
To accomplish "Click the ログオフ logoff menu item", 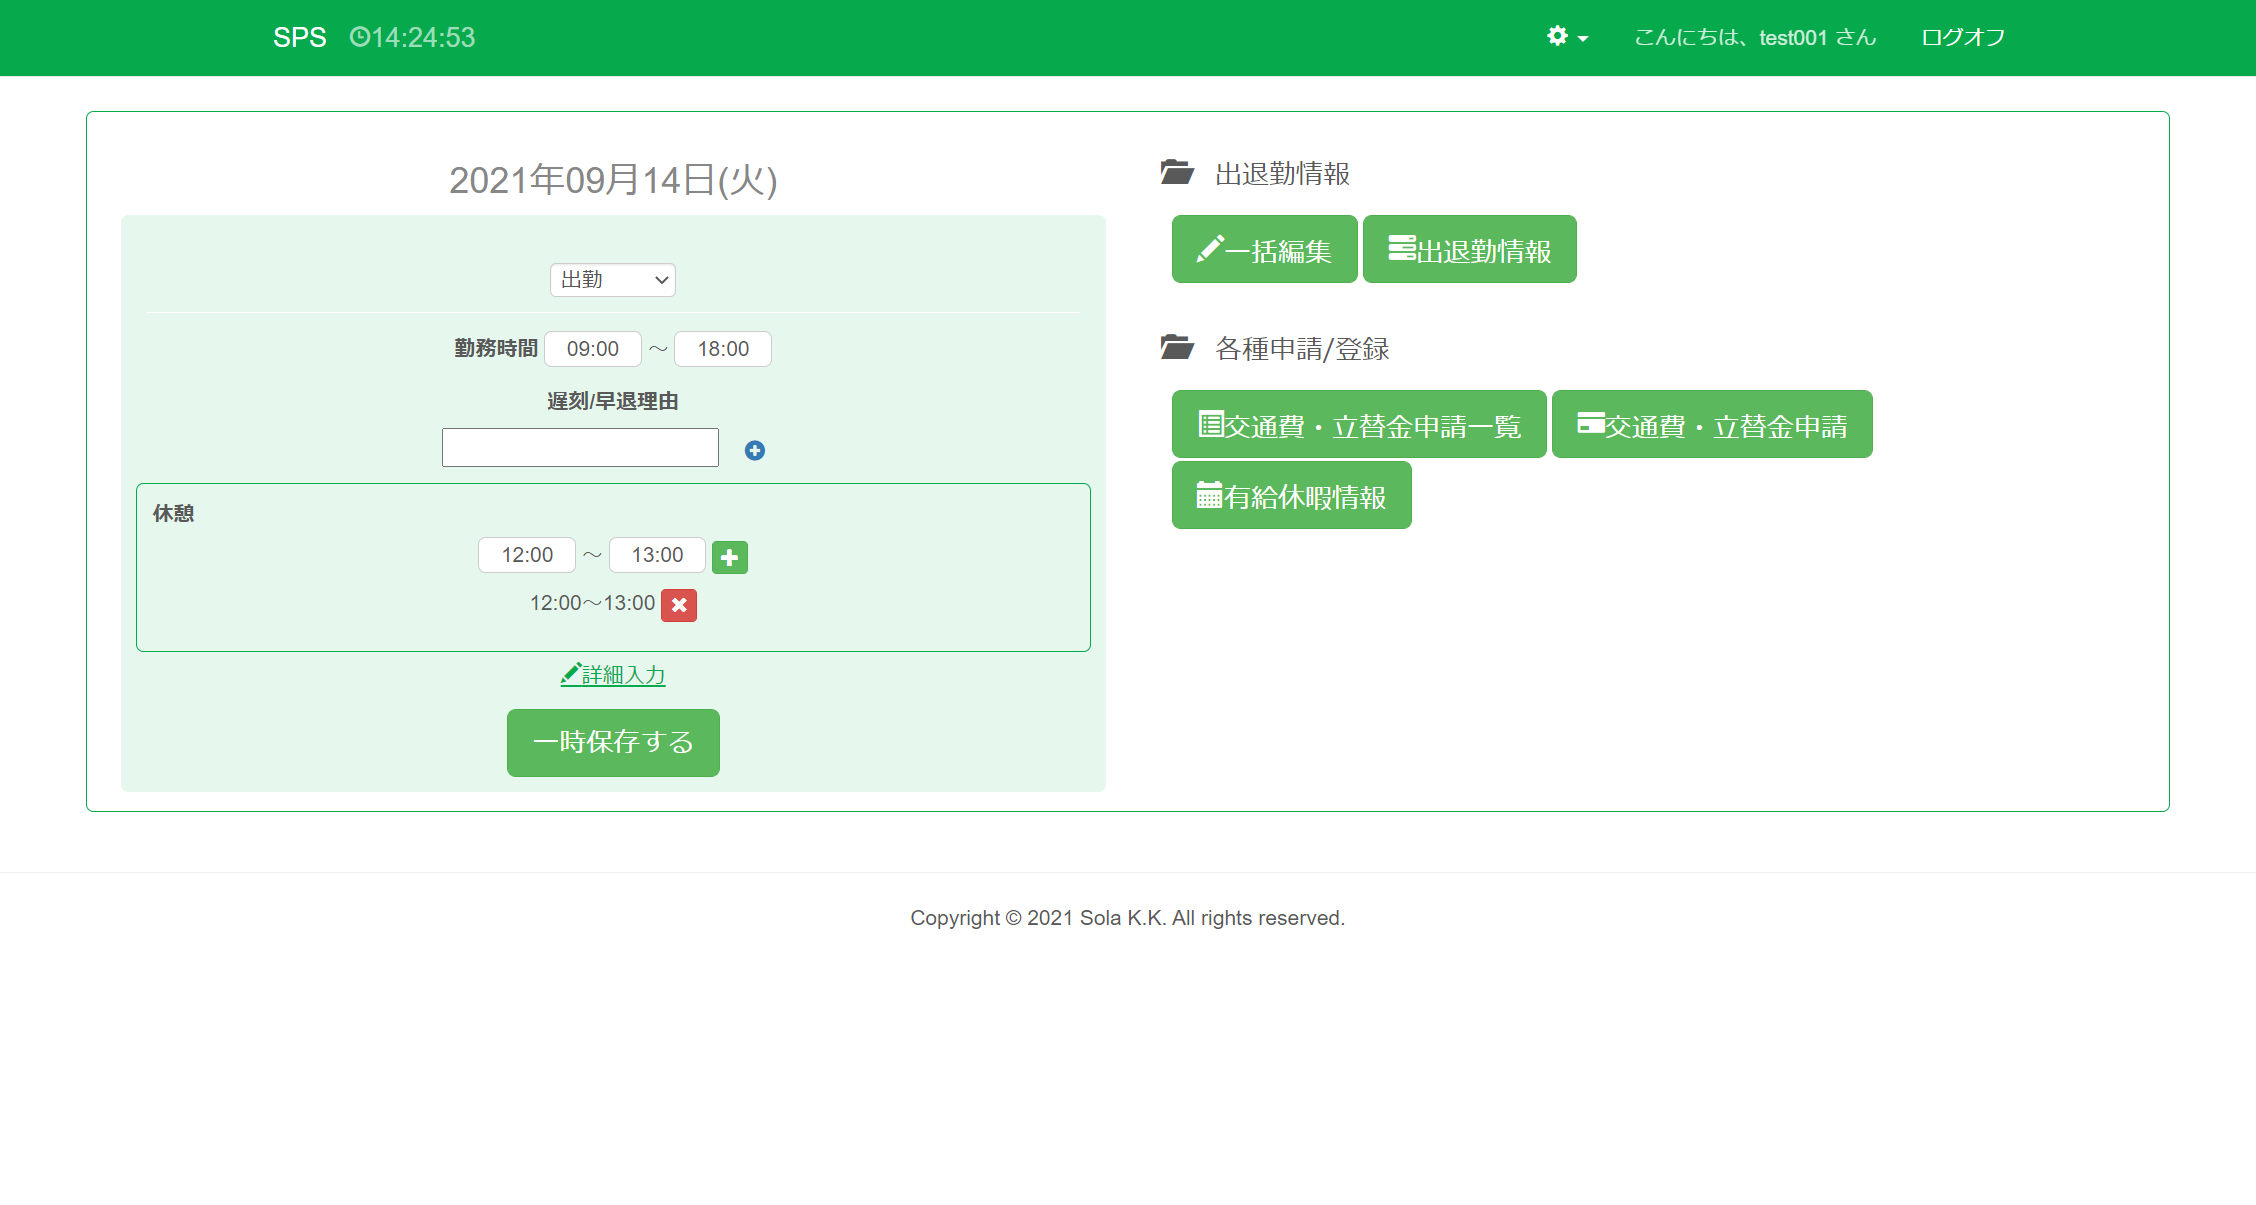I will tap(1962, 37).
